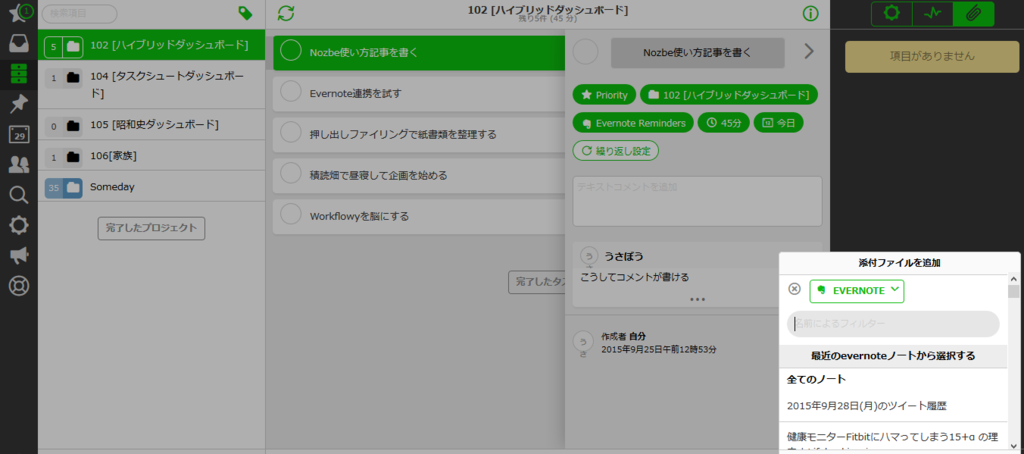Click the テキストコメントを追加 comment box

(x=697, y=201)
